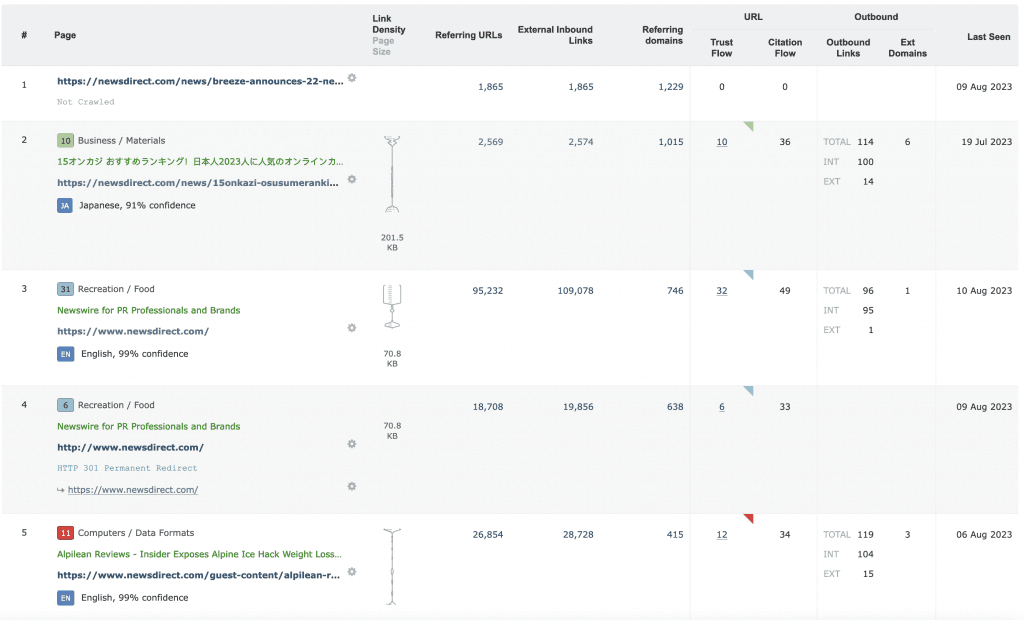Screen dimensions: 1024x620
Task: Click blue corner flag in row 3
Action: point(748,274)
